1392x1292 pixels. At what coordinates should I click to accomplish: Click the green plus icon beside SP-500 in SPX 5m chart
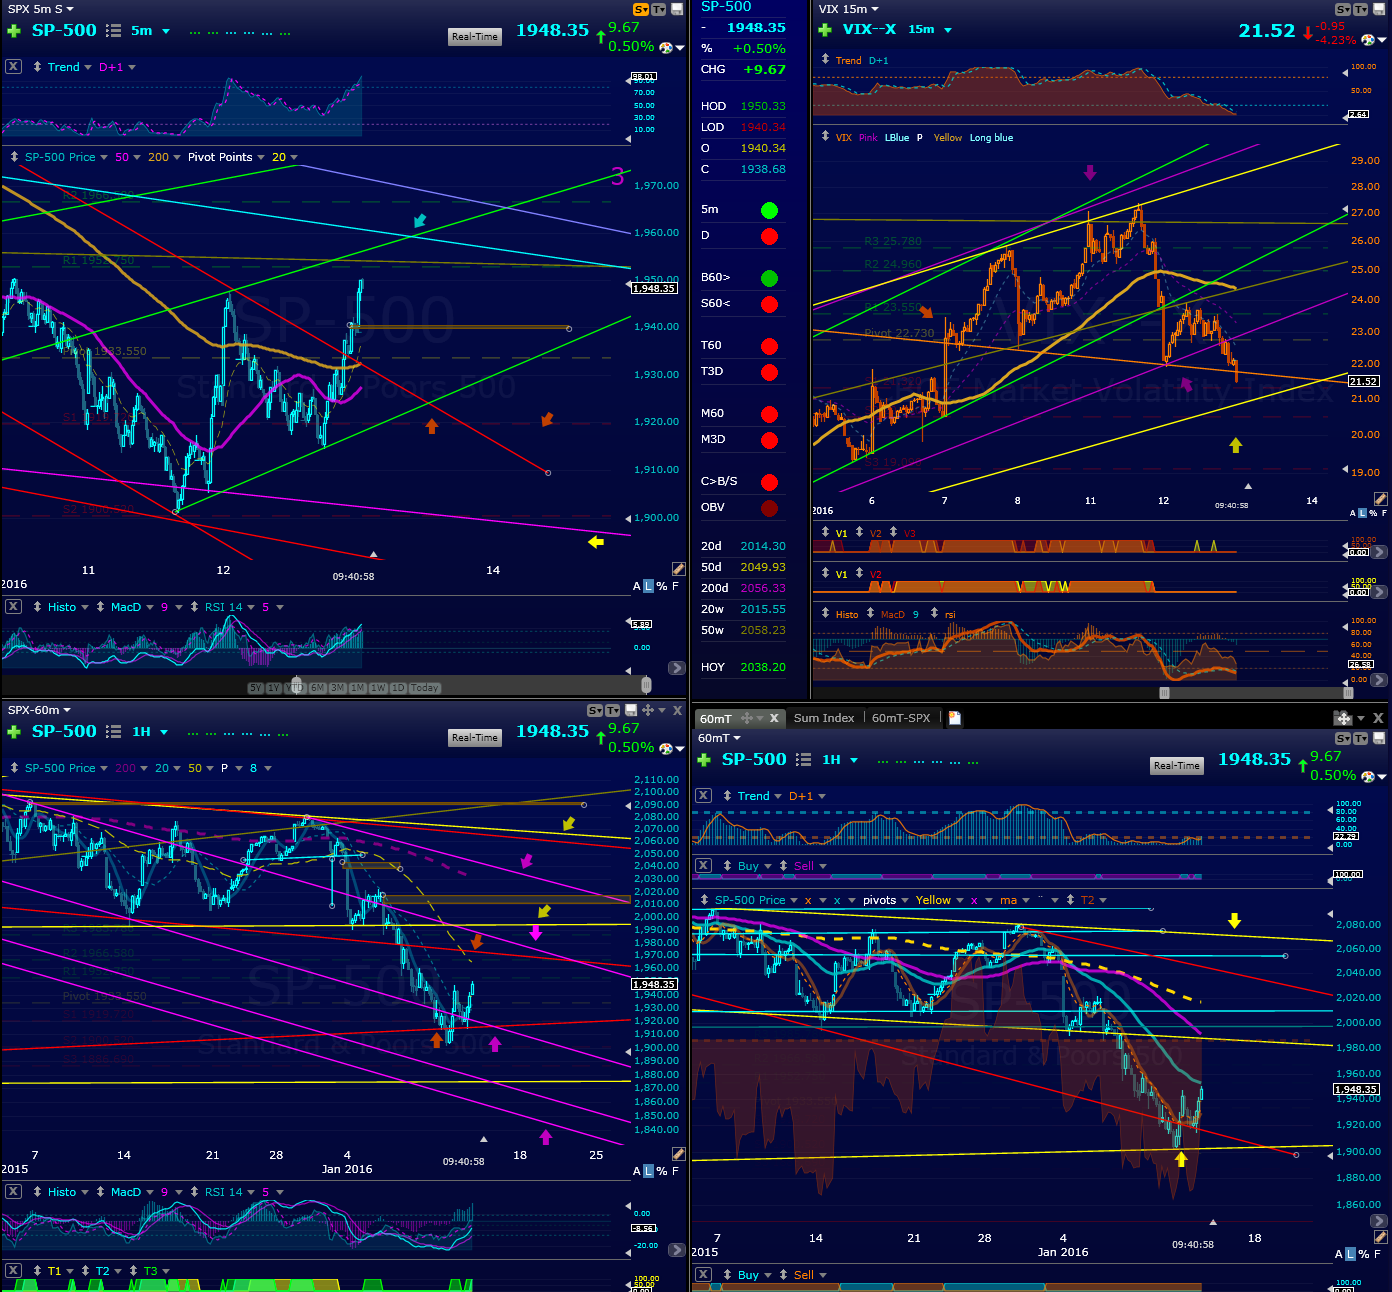(x=14, y=31)
